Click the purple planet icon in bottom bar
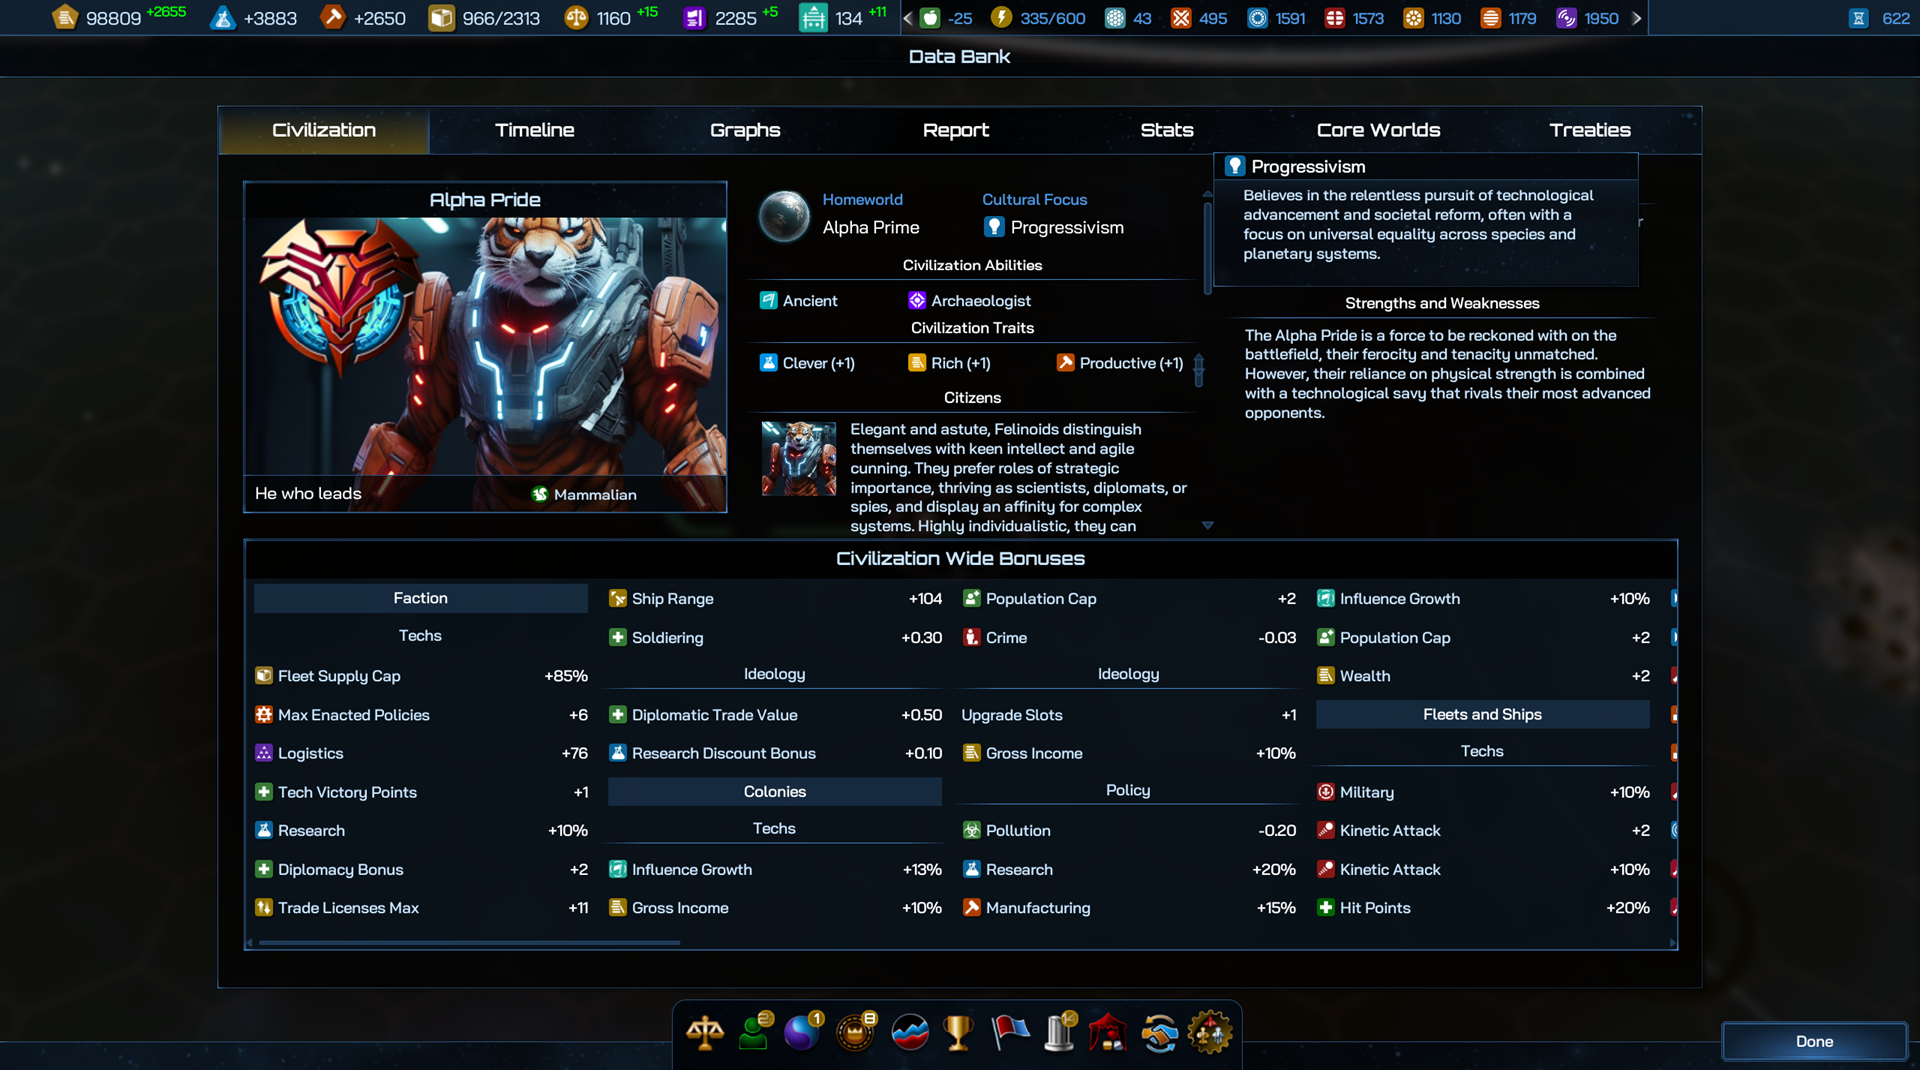Image resolution: width=1920 pixels, height=1070 pixels. click(x=802, y=1032)
